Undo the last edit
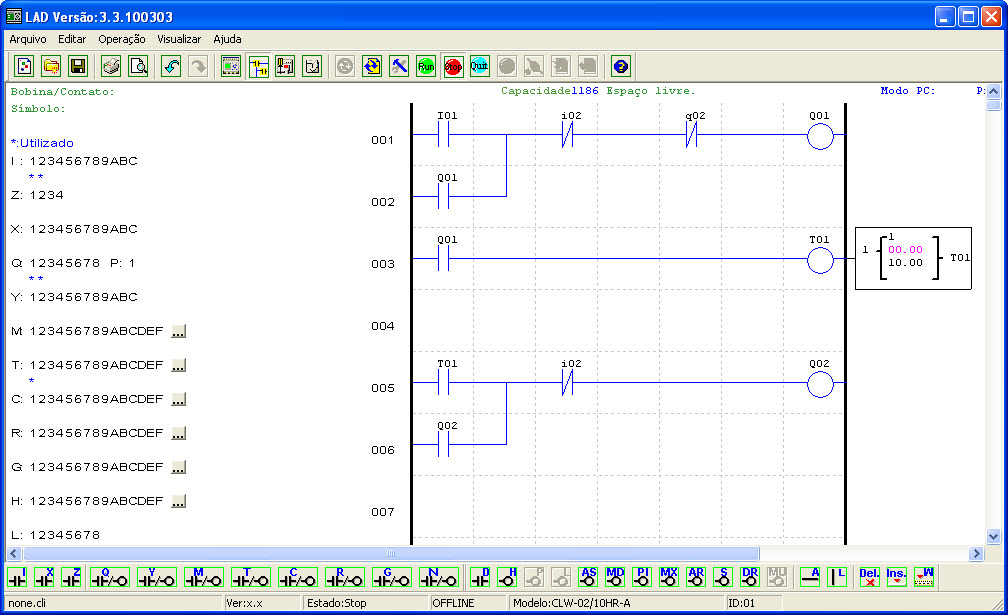 point(171,66)
